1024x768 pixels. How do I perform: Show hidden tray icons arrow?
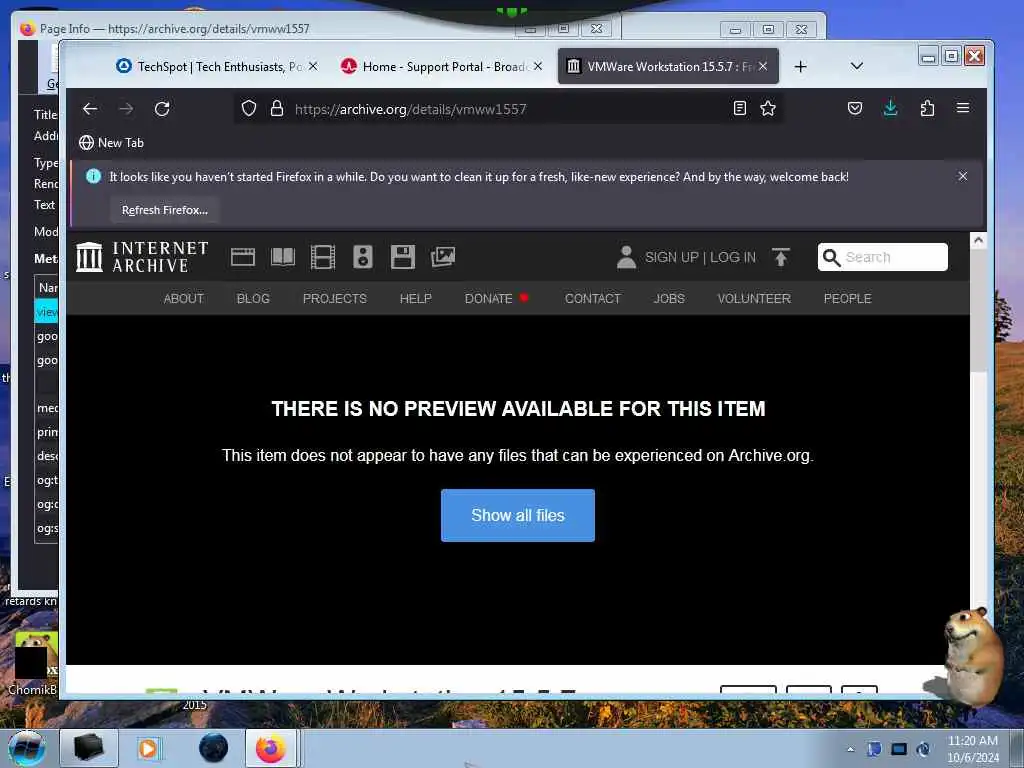point(850,749)
